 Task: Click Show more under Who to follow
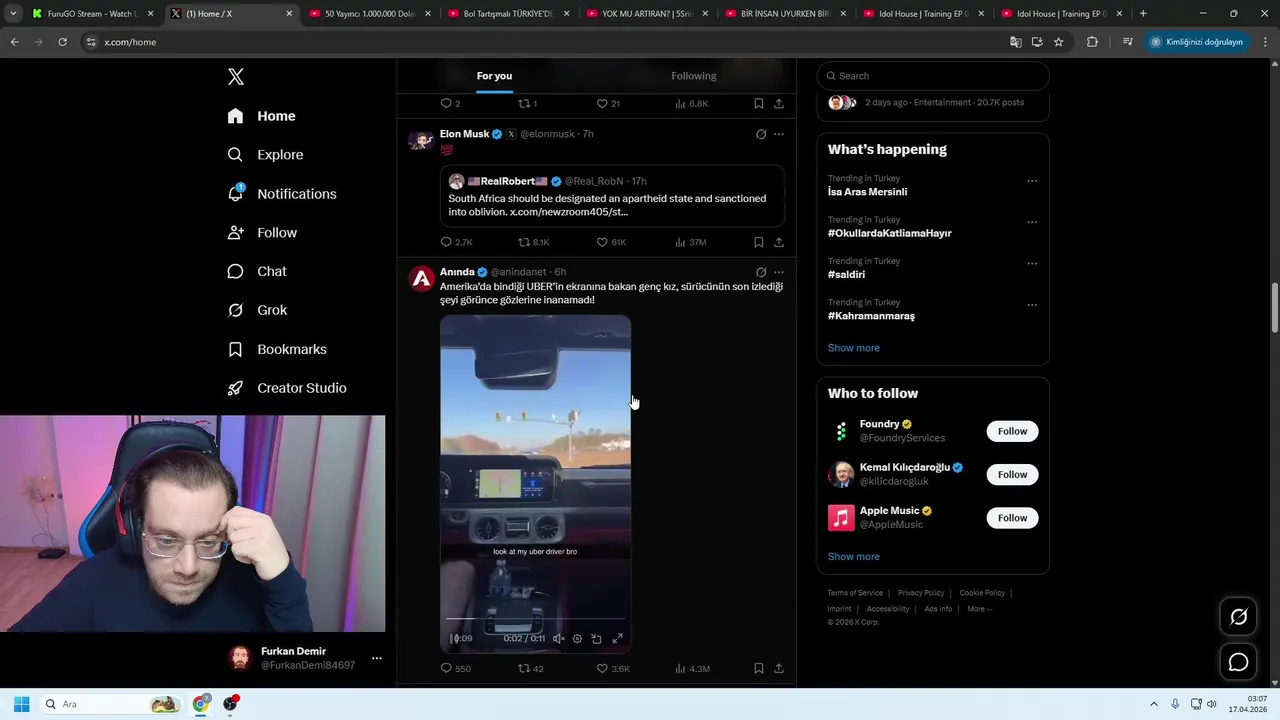click(x=853, y=556)
